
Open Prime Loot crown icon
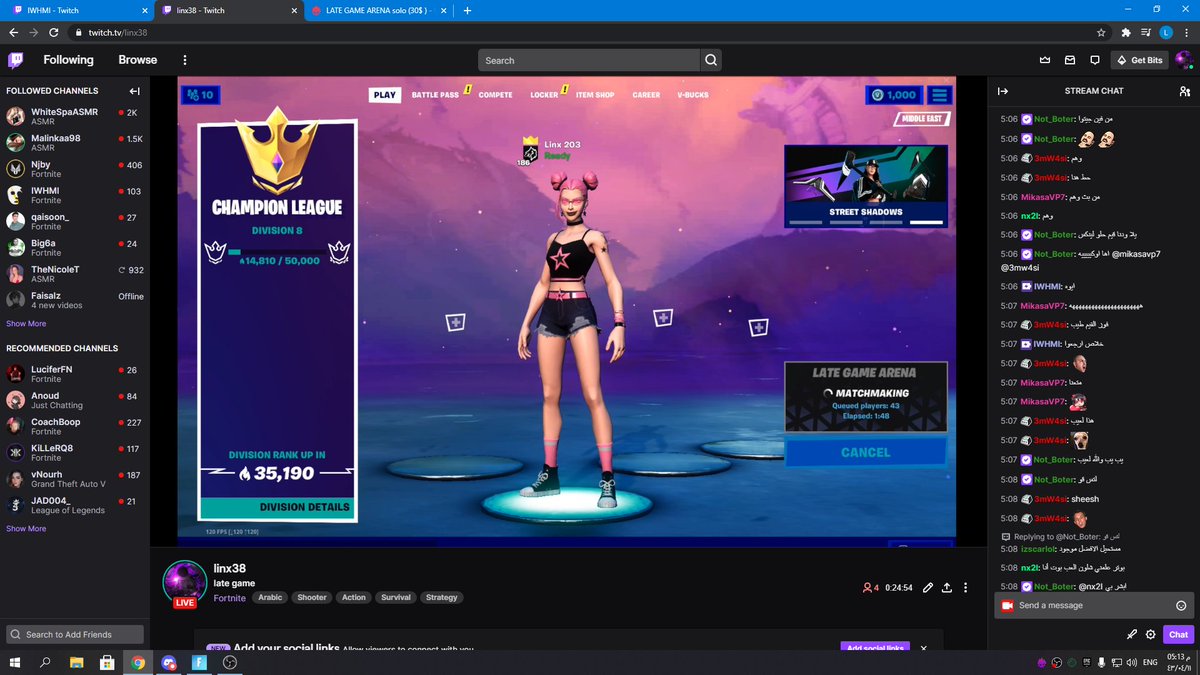[x=1045, y=60]
